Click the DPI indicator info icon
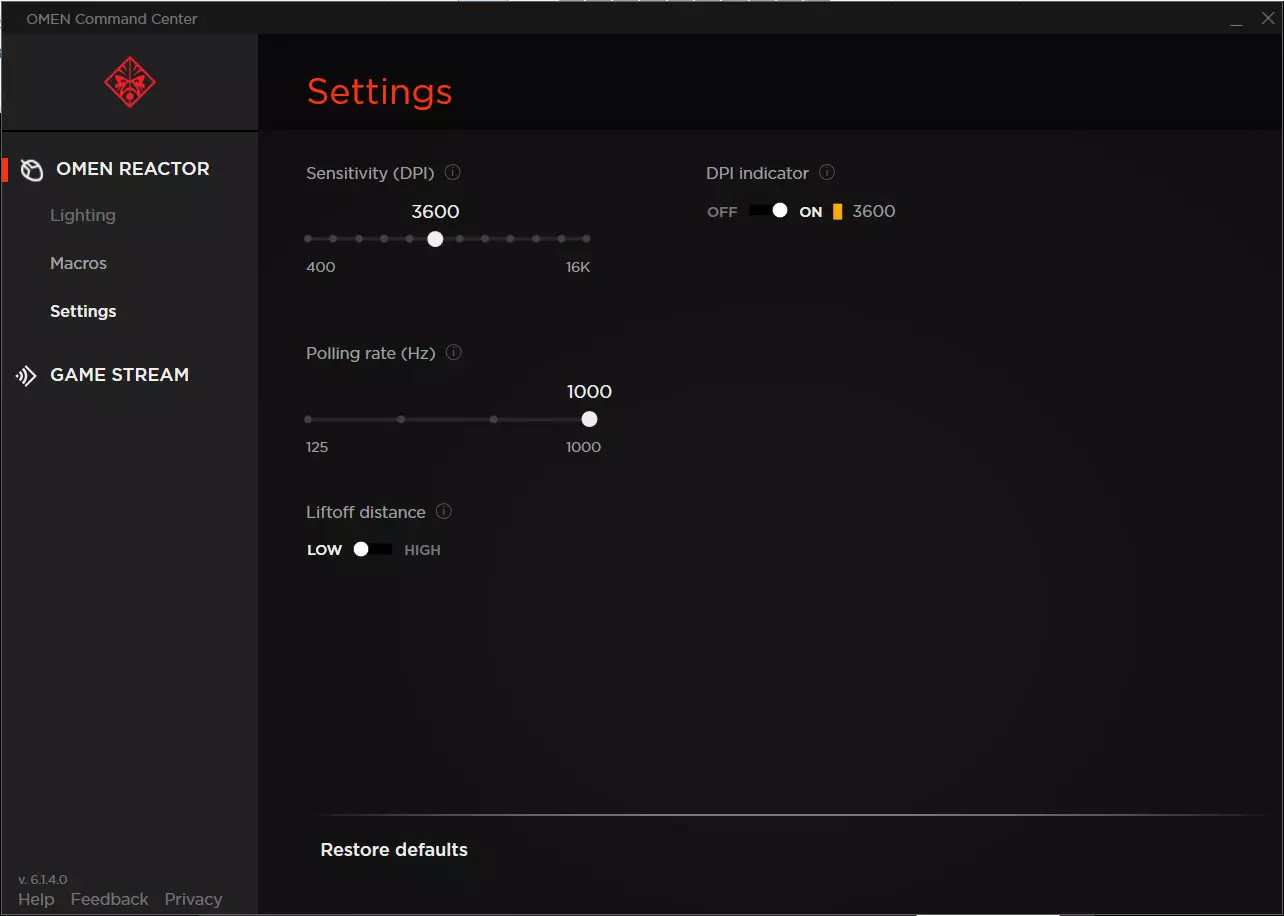The height and width of the screenshot is (916, 1284). point(827,173)
